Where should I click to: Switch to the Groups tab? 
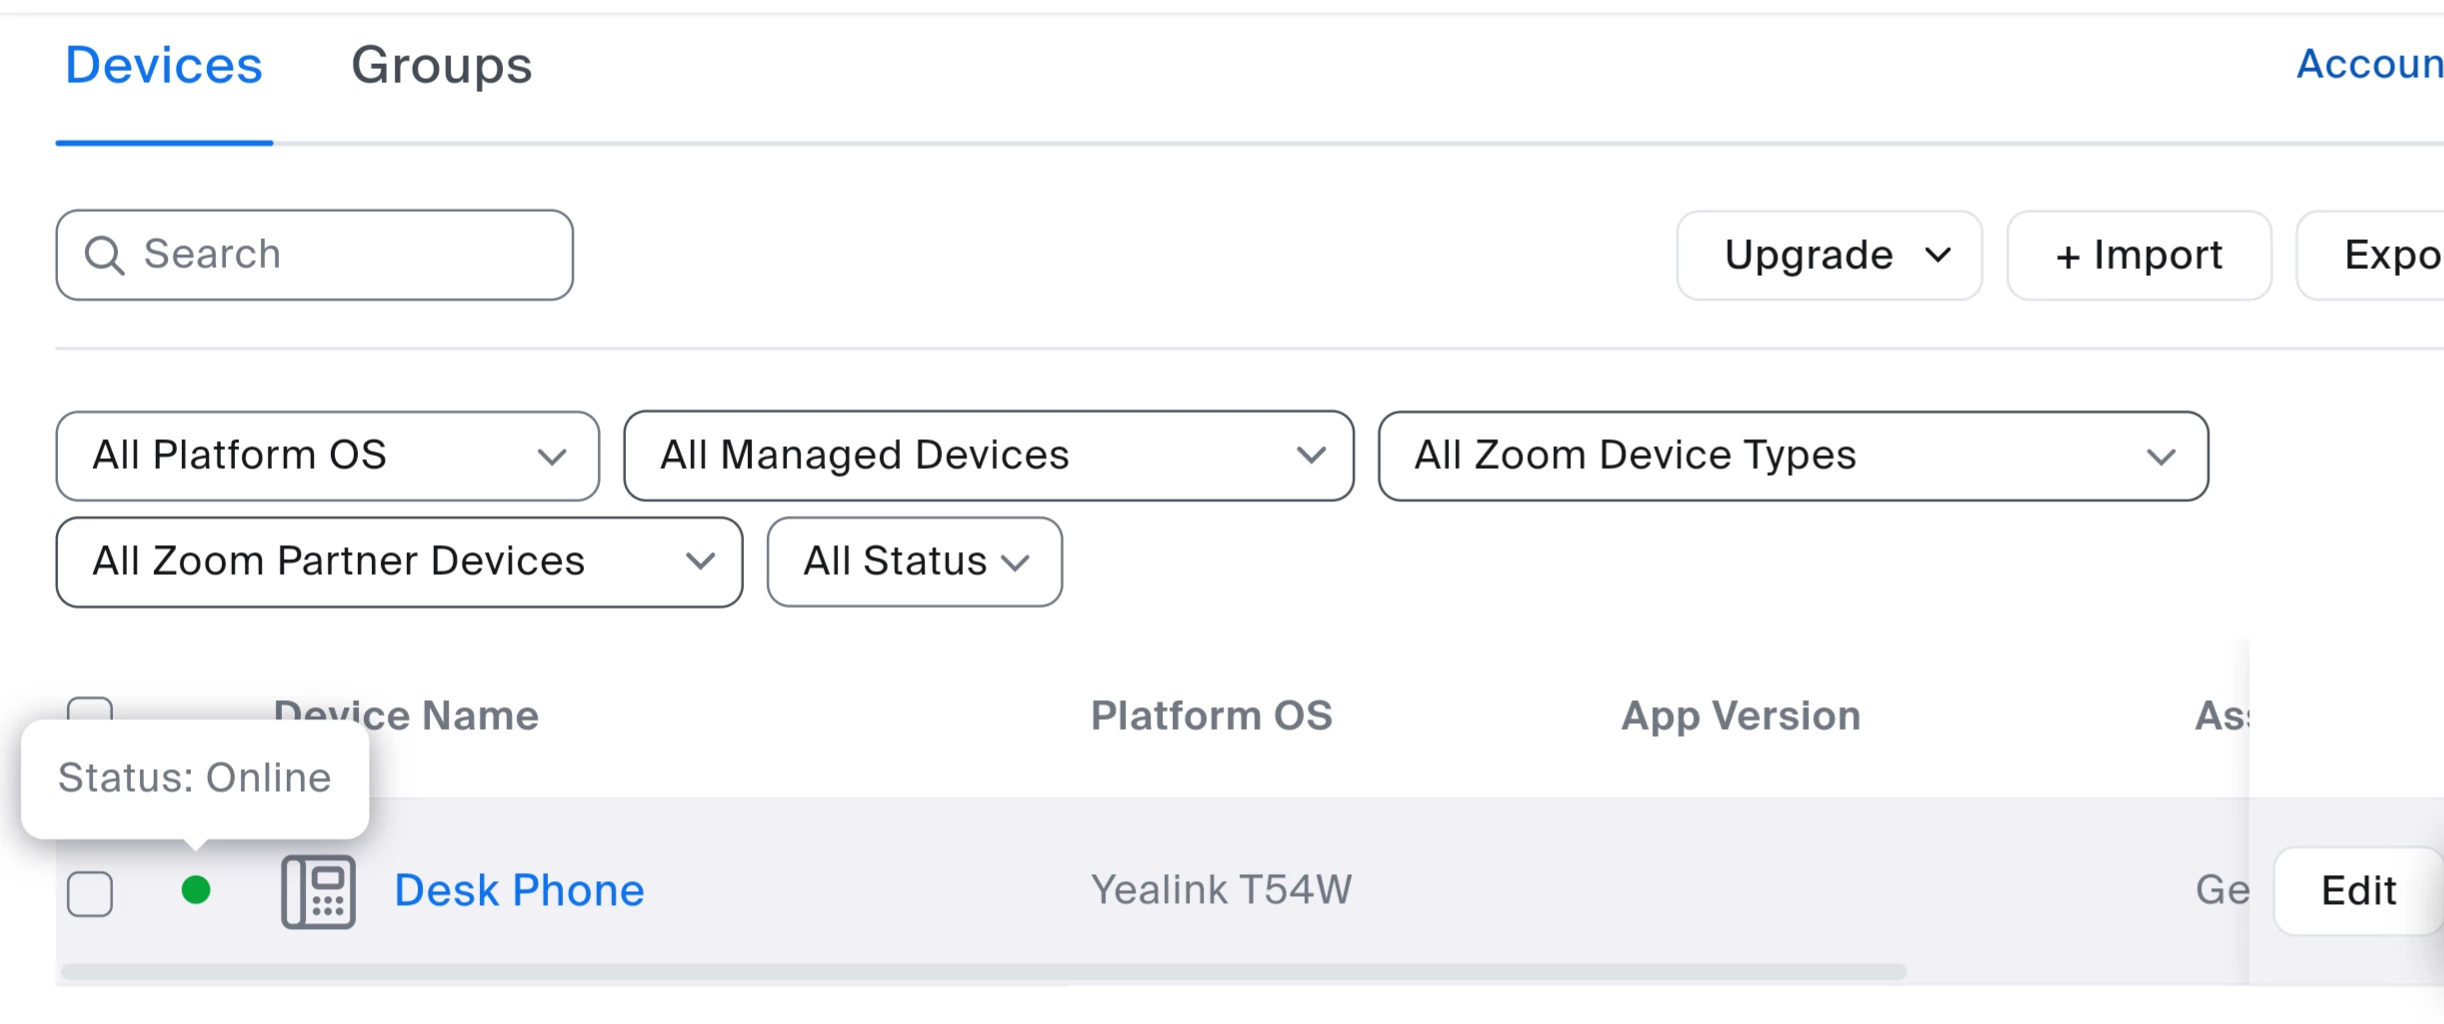pos(441,66)
